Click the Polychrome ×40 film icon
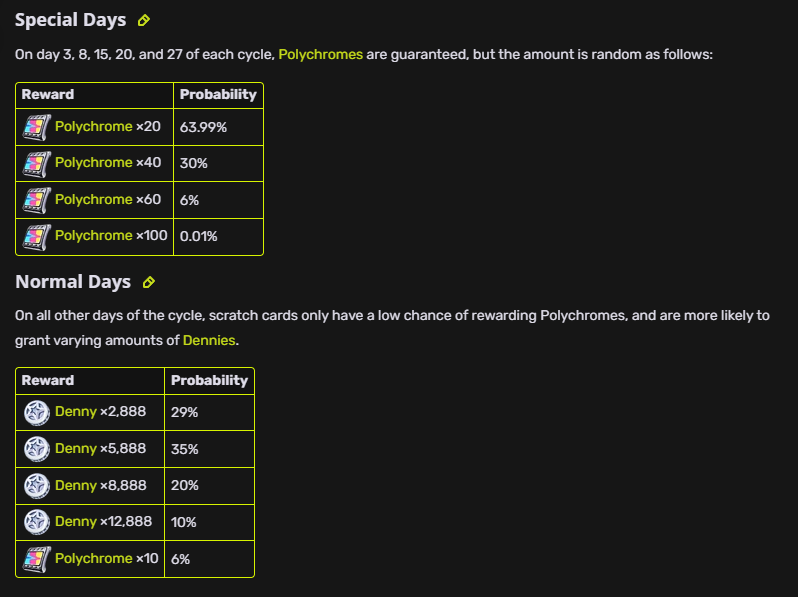Image resolution: width=798 pixels, height=597 pixels. point(37,164)
